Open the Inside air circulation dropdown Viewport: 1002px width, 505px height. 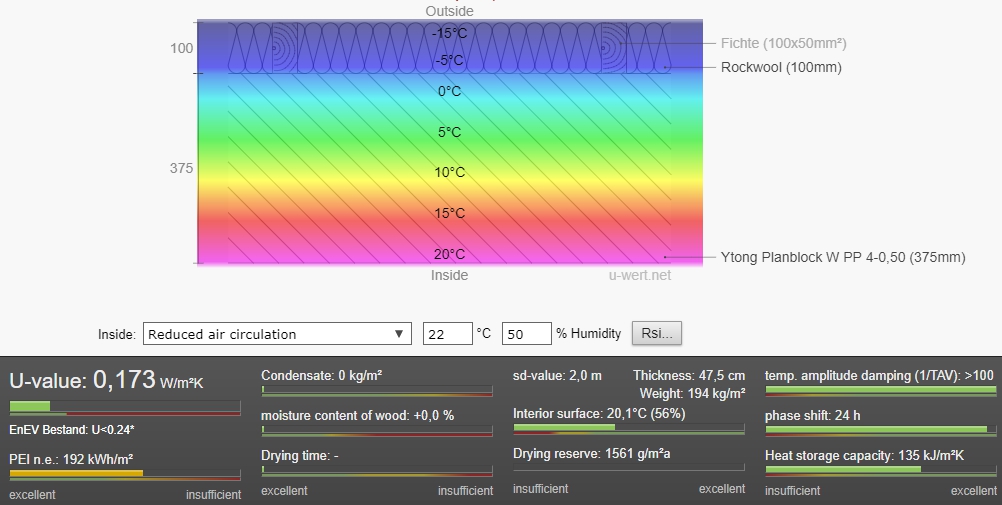(x=277, y=334)
